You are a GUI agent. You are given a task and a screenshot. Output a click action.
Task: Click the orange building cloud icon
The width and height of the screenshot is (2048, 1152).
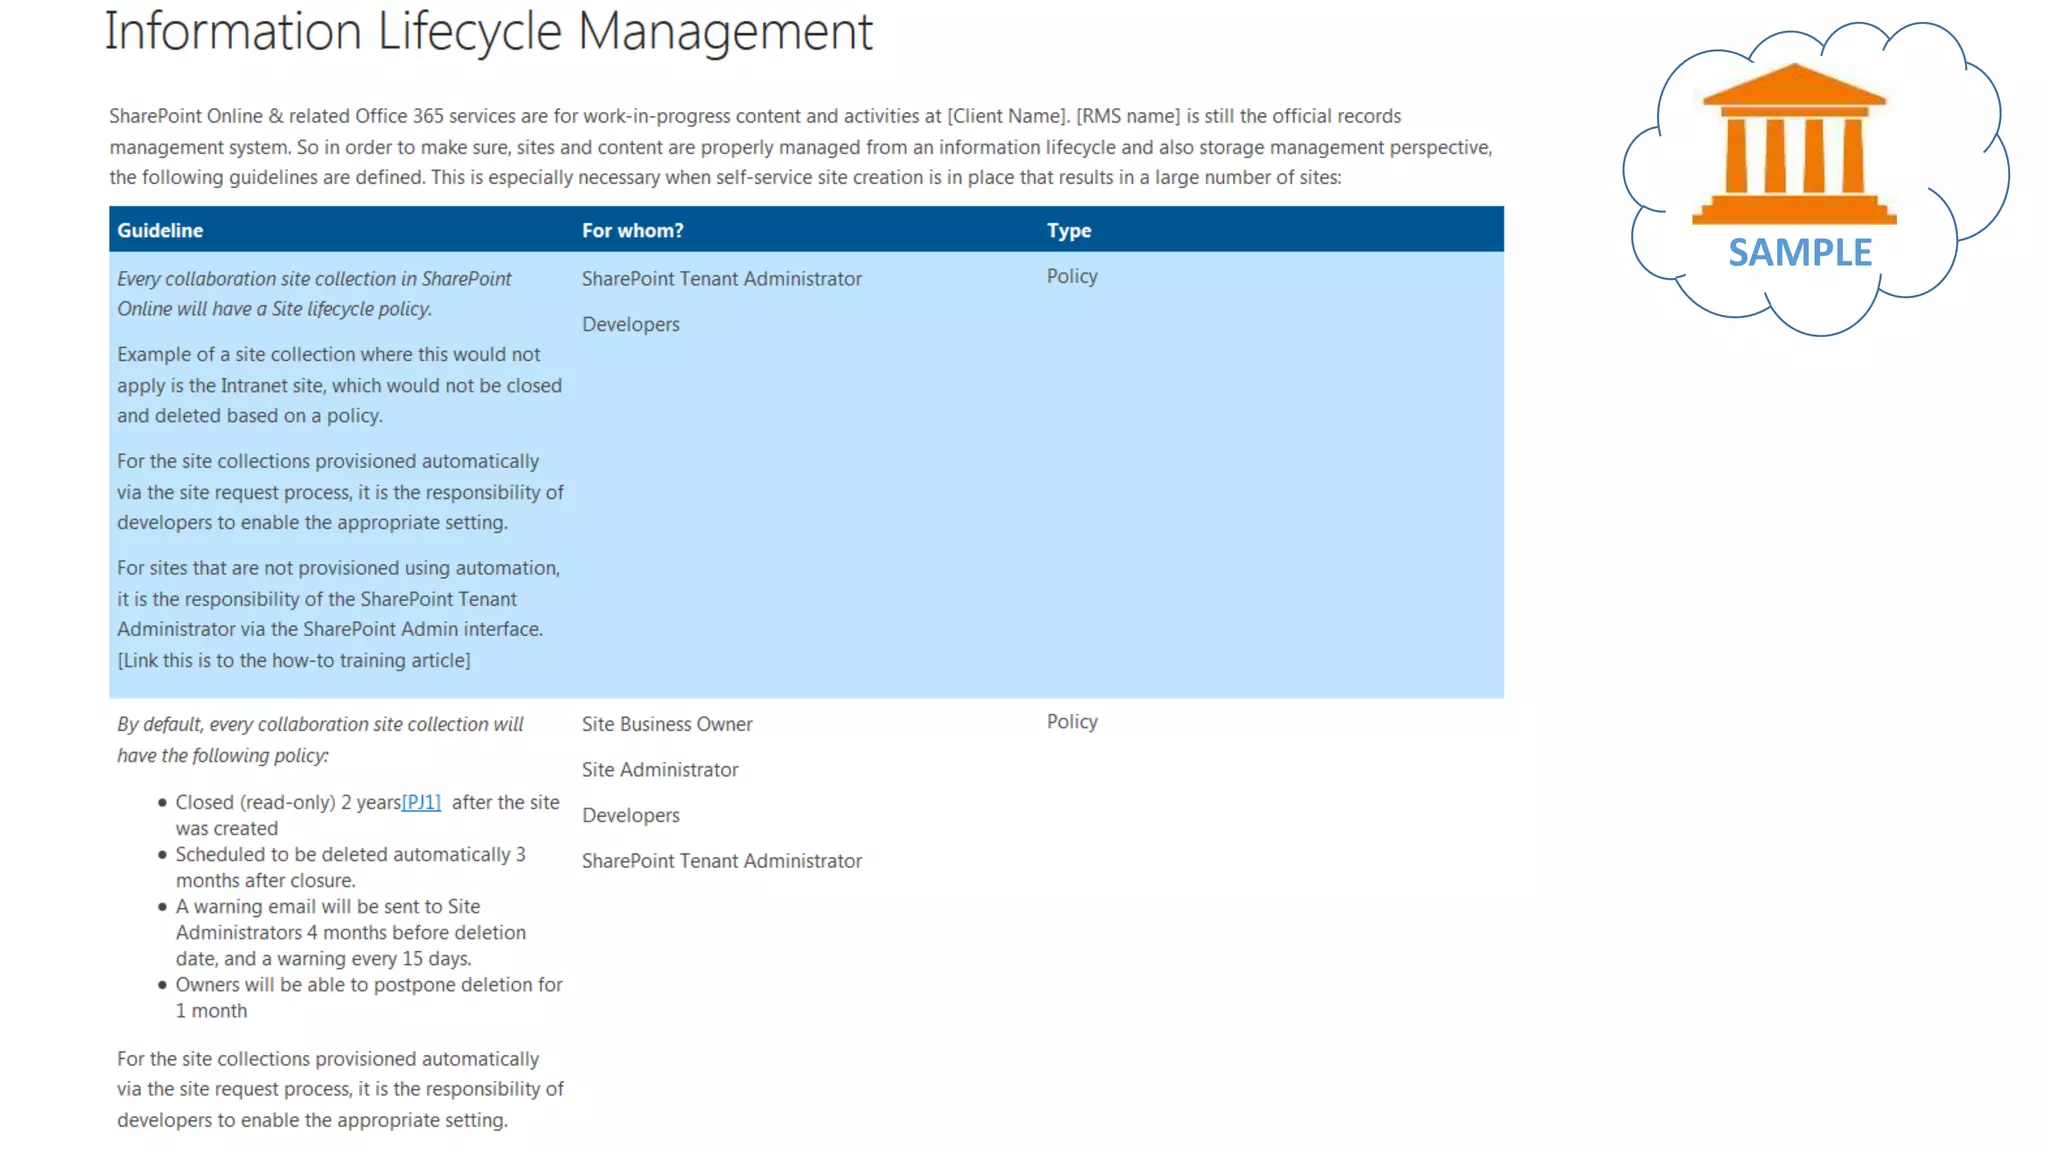(x=1794, y=145)
